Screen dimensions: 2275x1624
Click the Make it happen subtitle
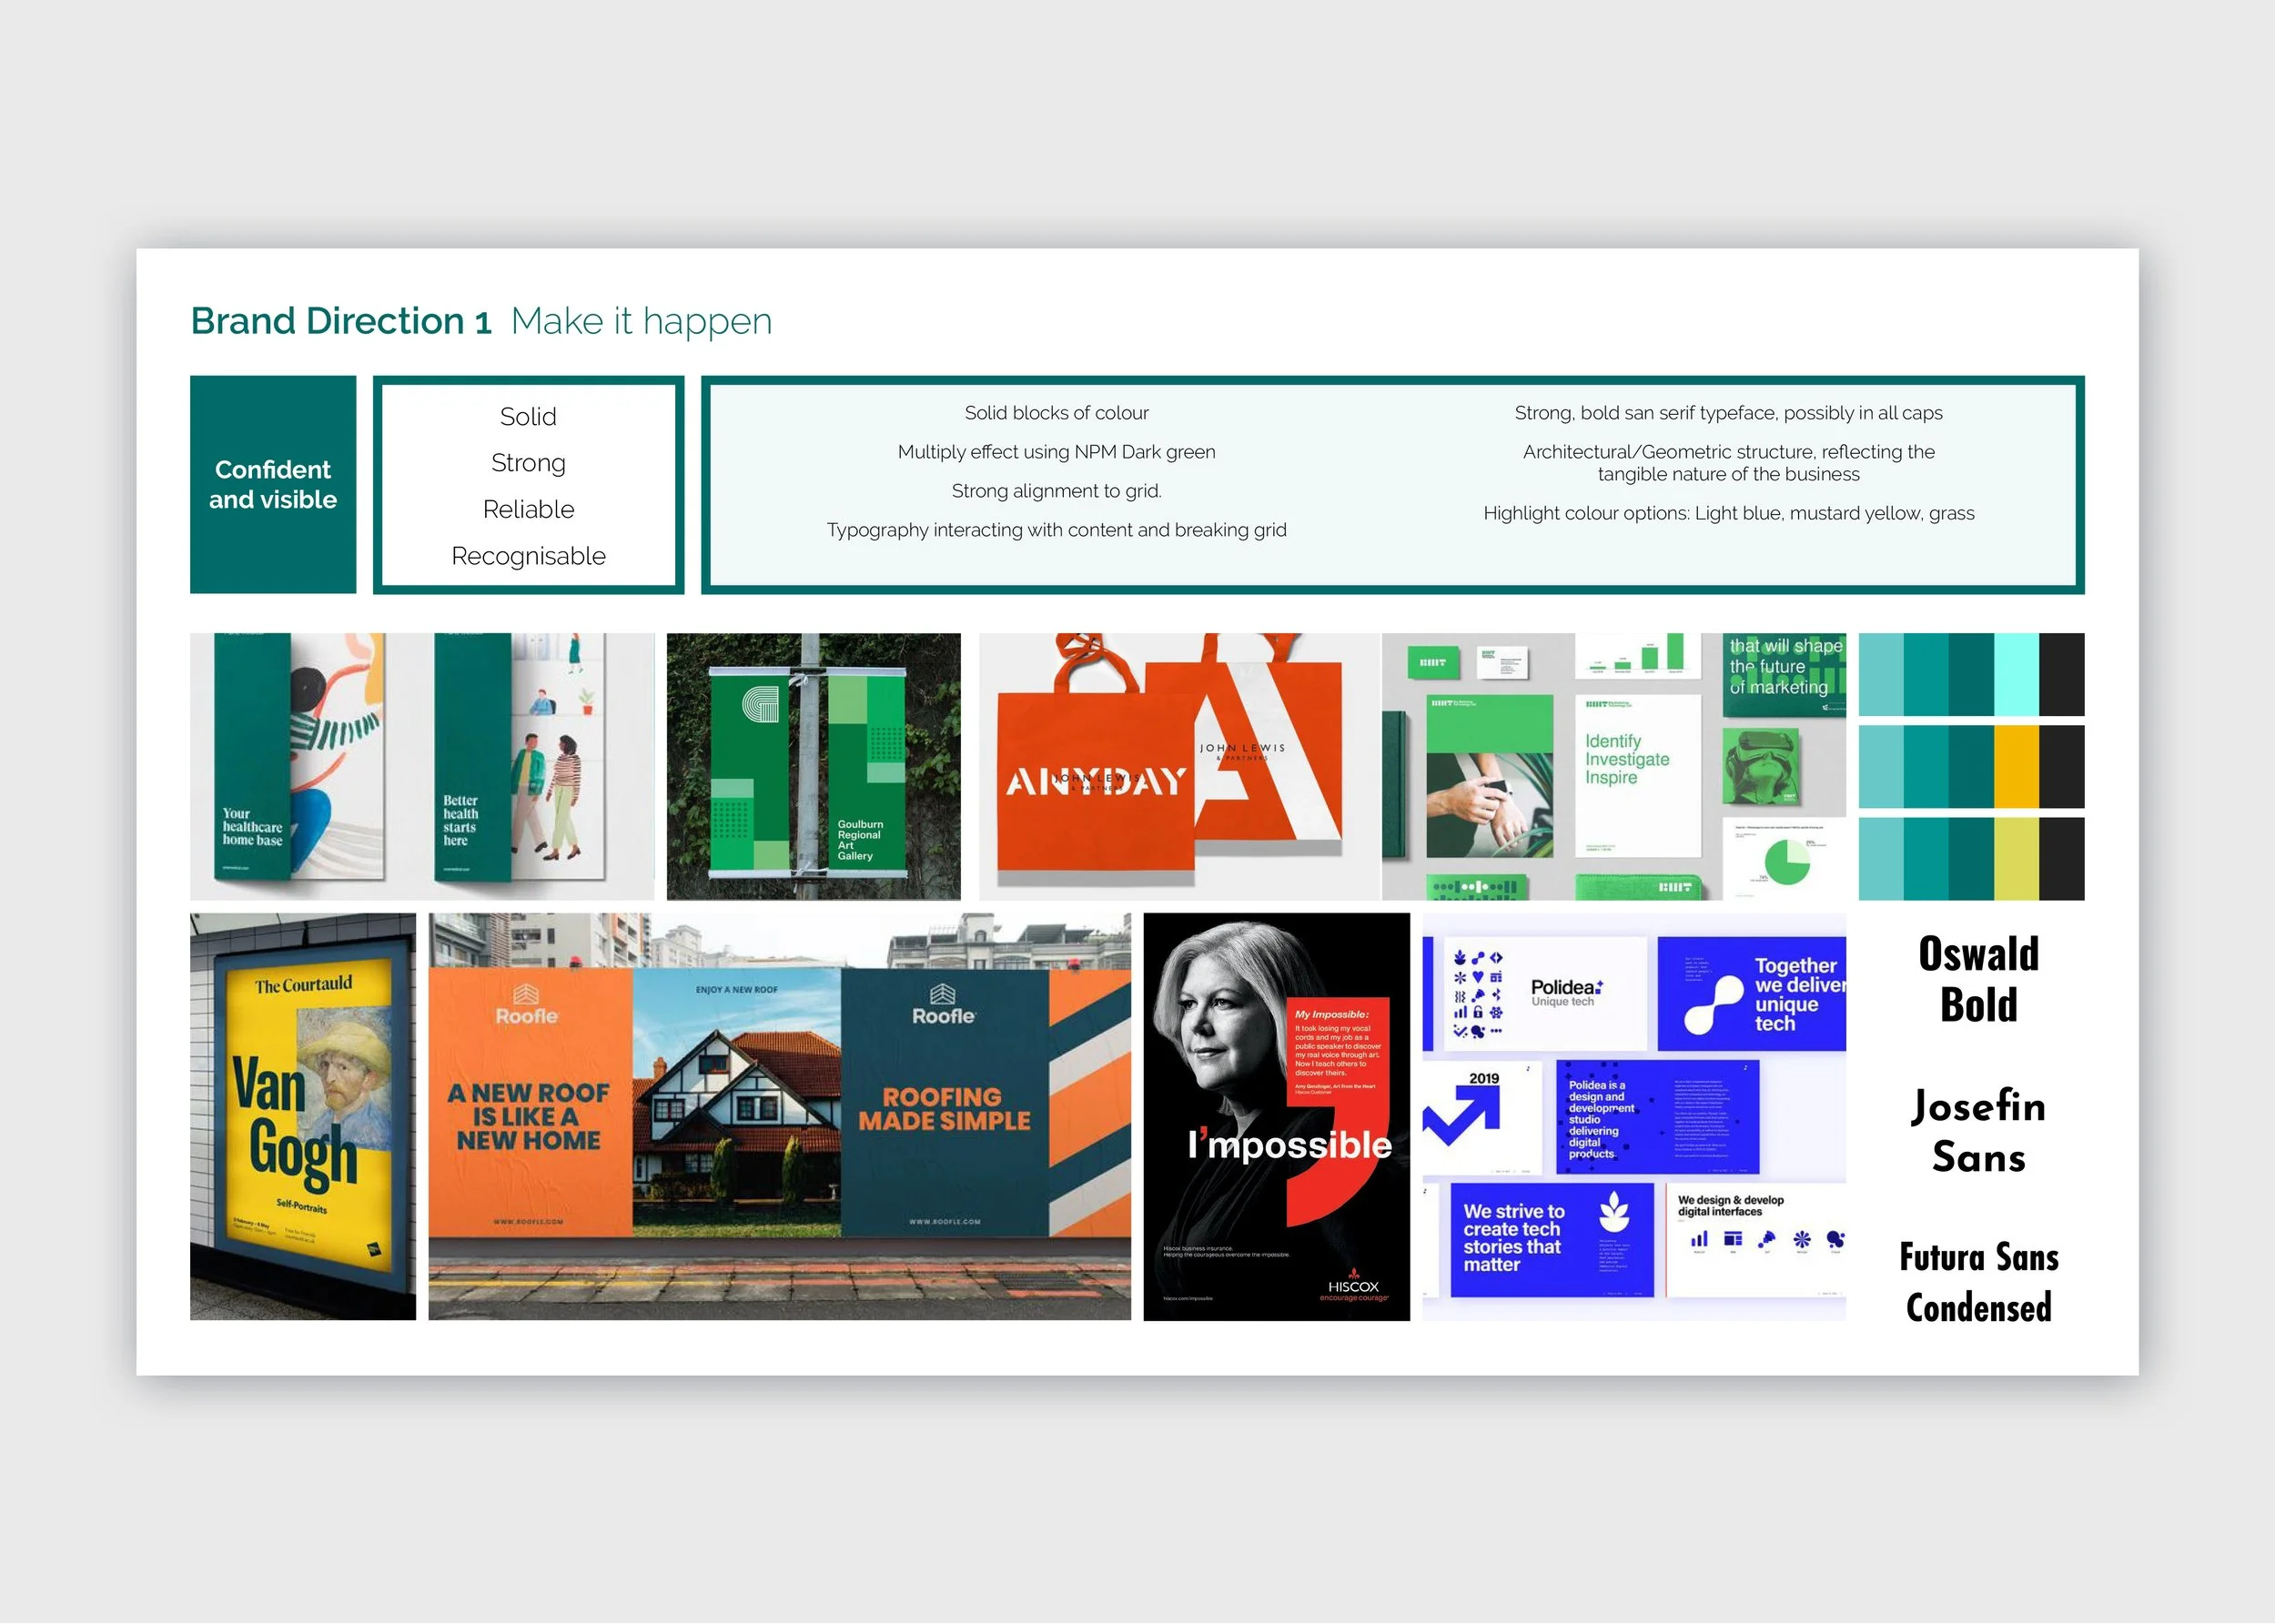click(641, 321)
